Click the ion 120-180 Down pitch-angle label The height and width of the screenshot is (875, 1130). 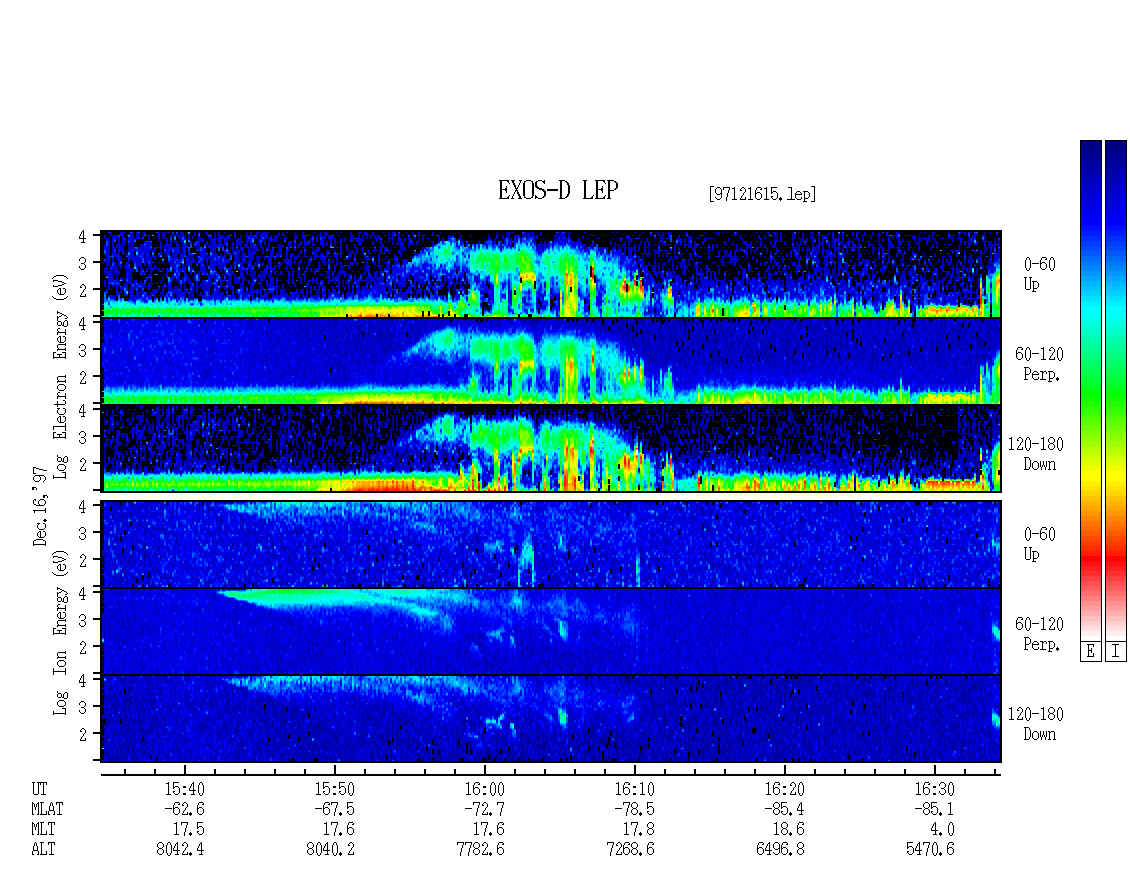coord(1036,724)
